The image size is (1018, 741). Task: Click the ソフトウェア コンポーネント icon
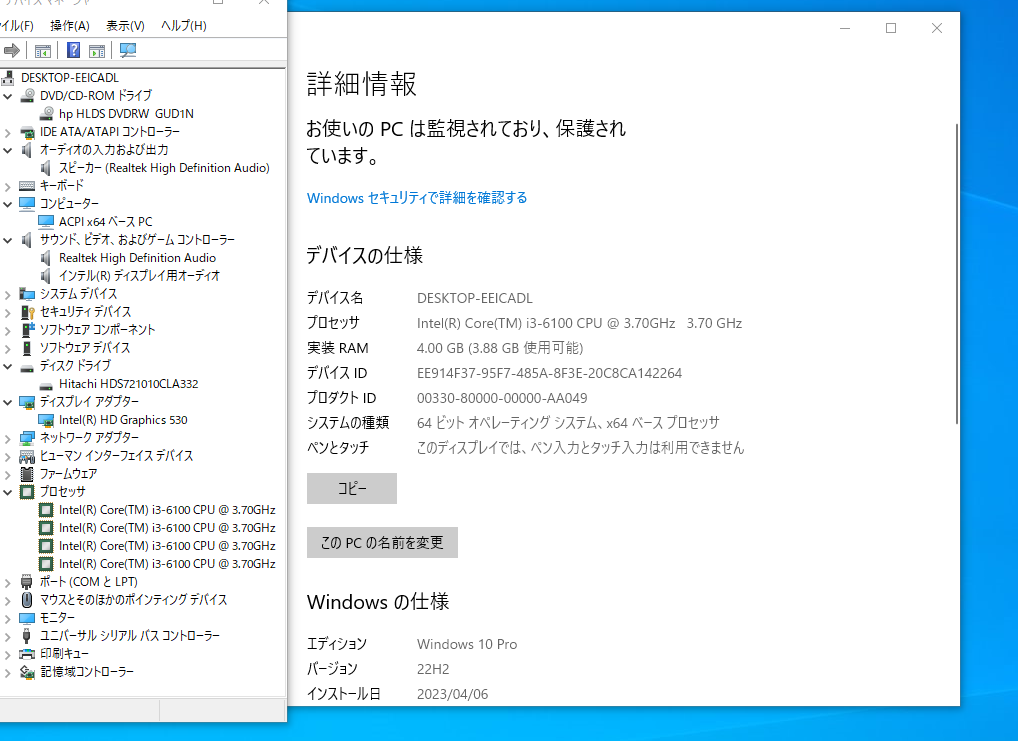click(27, 330)
